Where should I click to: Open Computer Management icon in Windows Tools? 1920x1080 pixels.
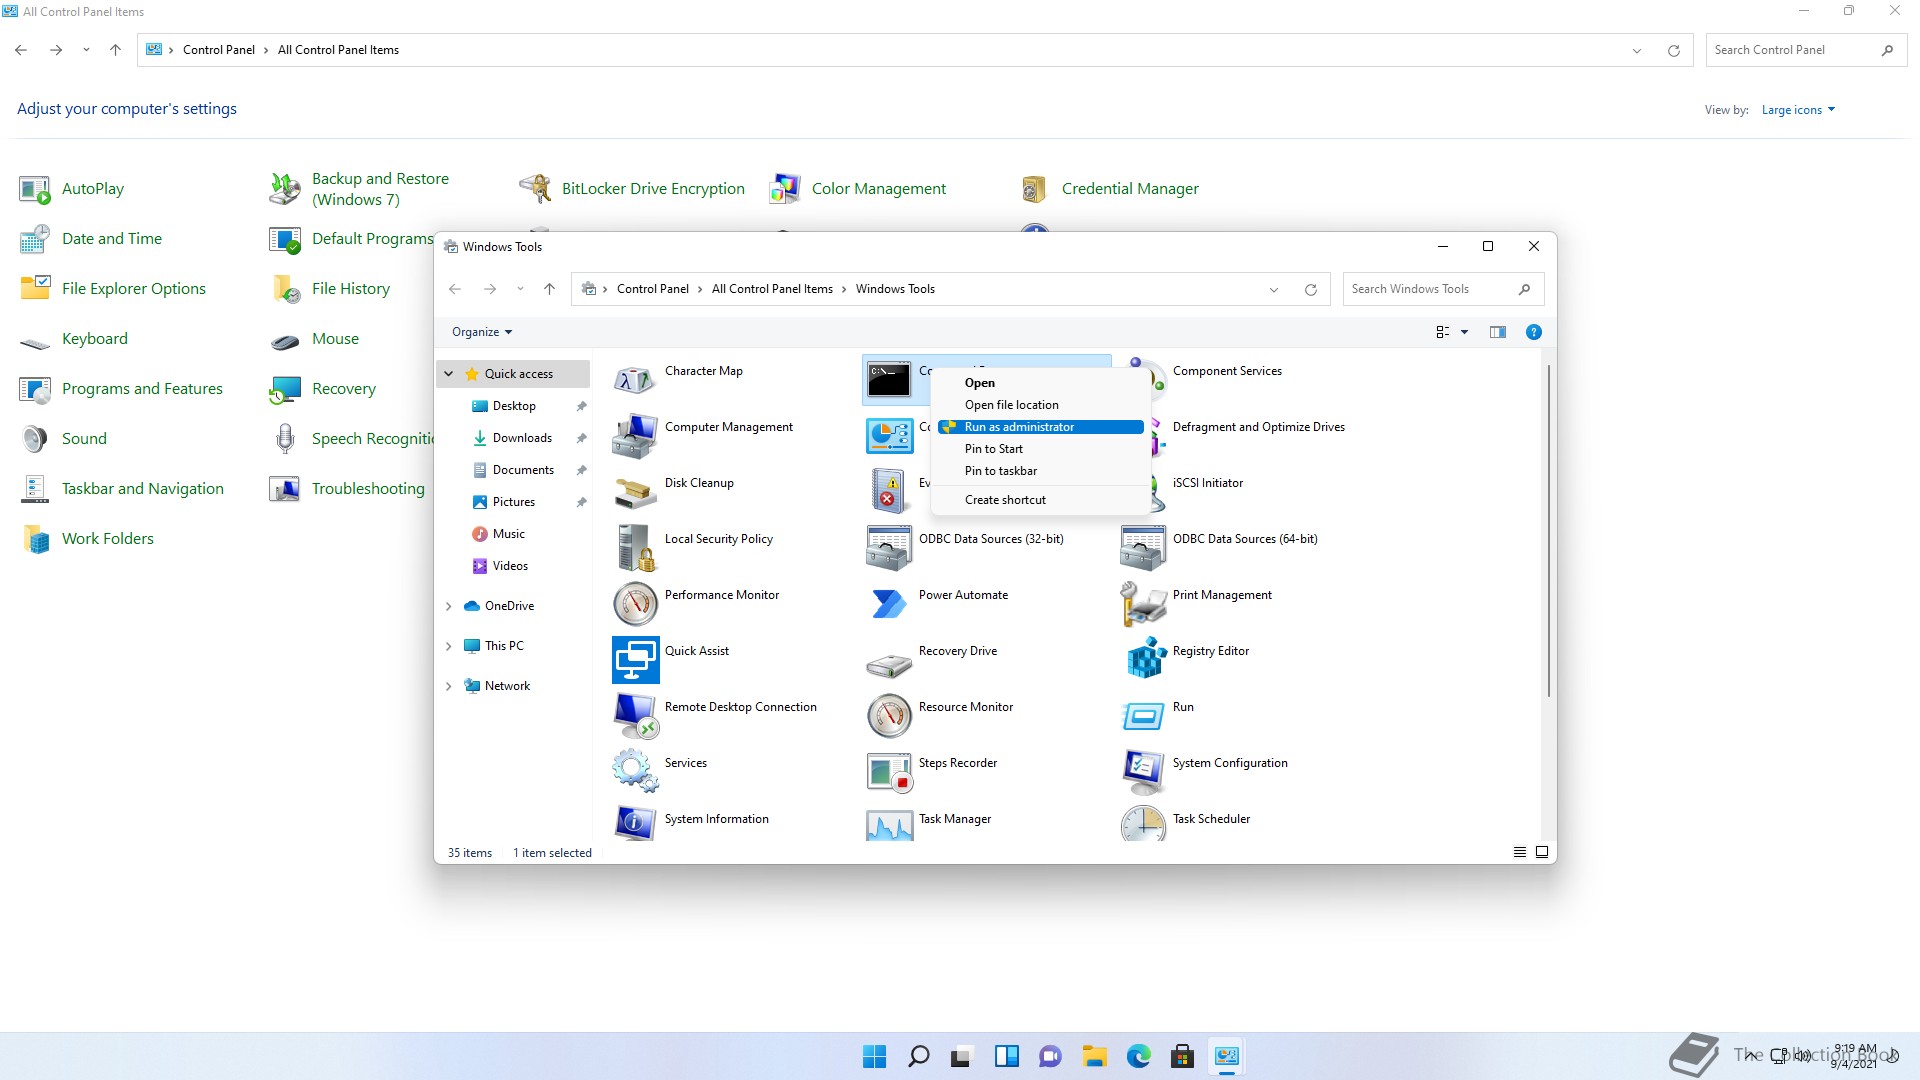[x=635, y=436]
